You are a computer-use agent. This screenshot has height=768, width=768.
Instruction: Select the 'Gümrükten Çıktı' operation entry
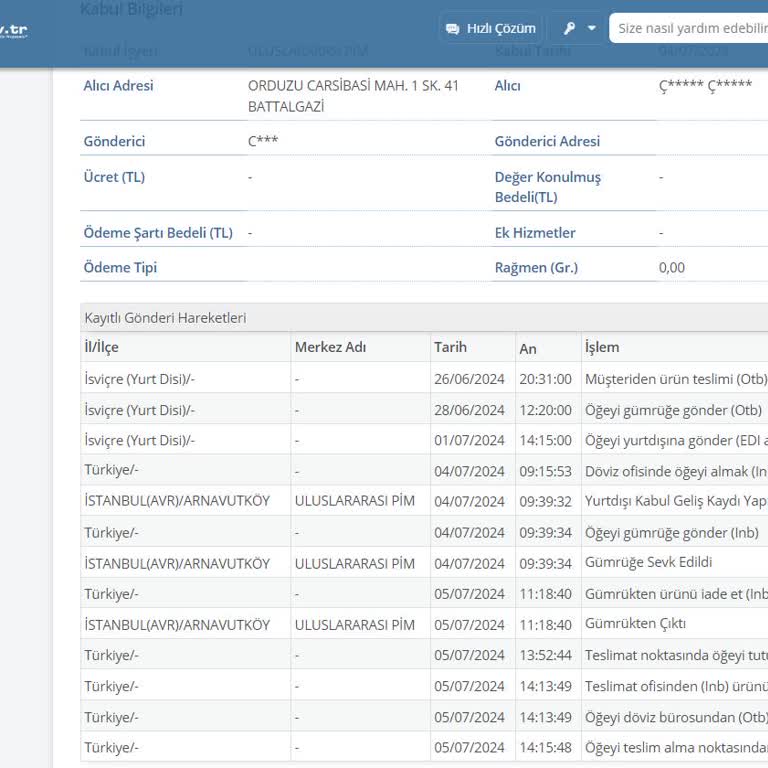[635, 624]
